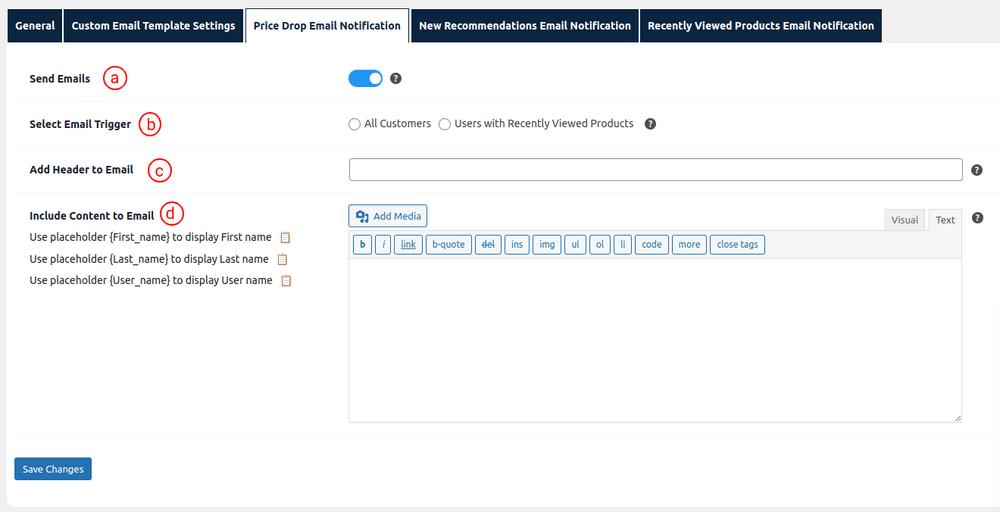Insert code tag with code button
This screenshot has width=1000, height=512.
pos(652,244)
